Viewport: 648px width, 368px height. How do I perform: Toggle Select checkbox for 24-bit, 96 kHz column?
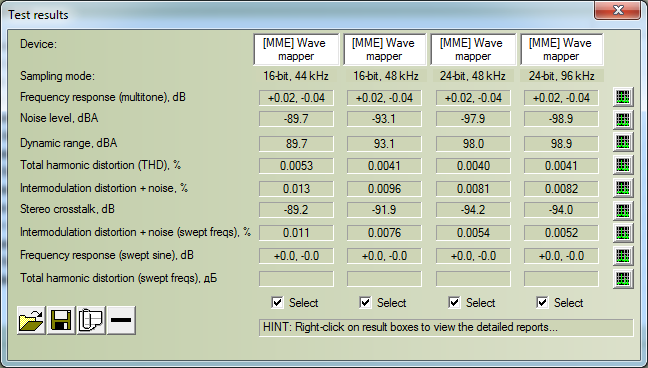542,303
